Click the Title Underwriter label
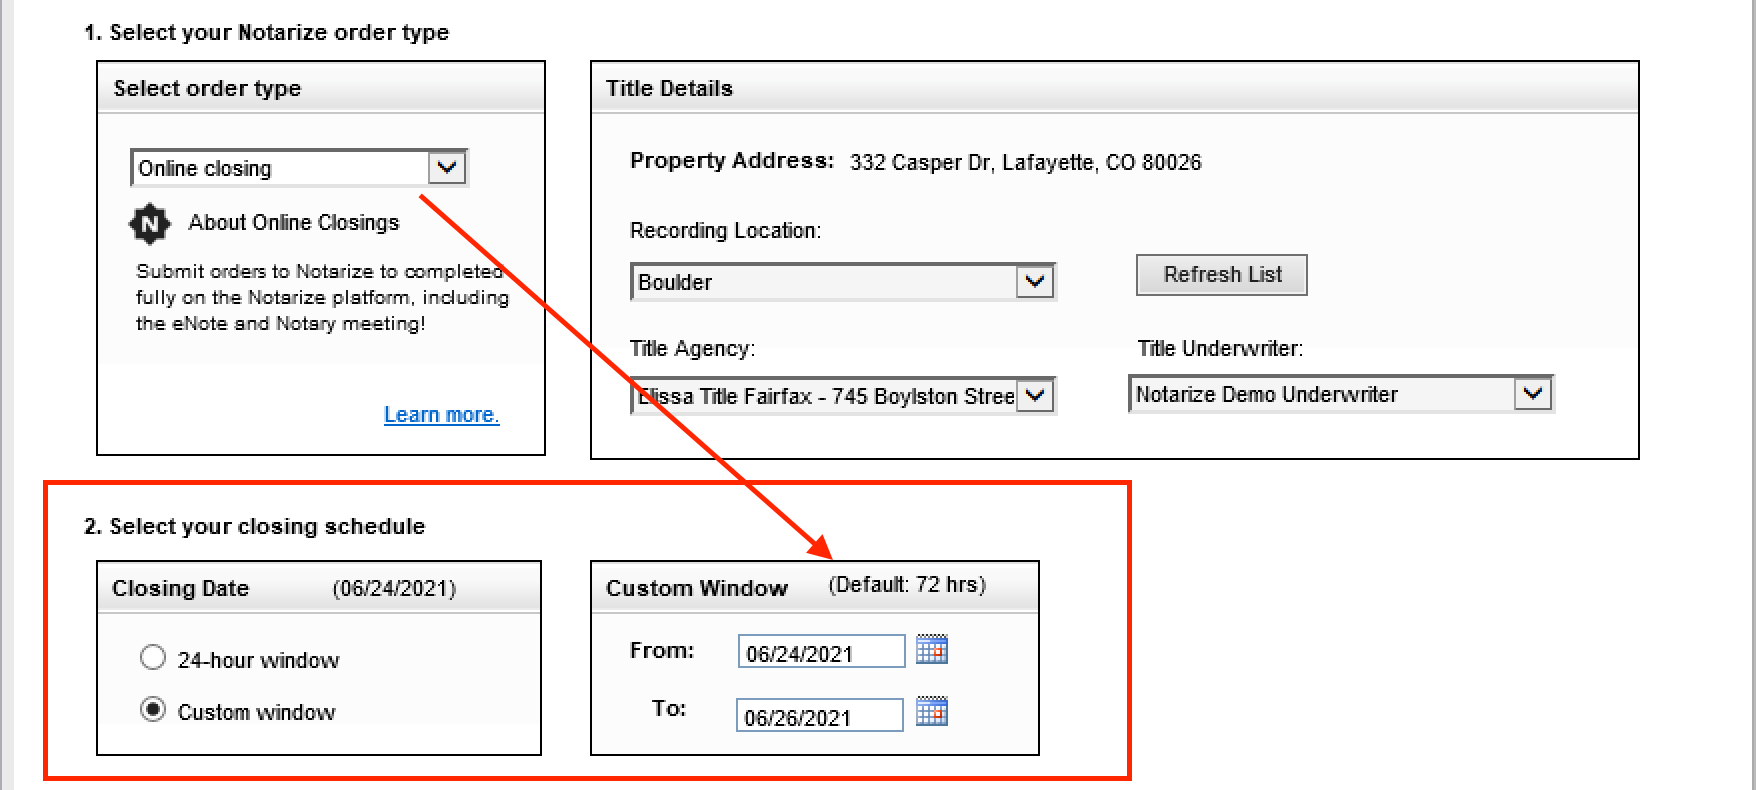Viewport: 1756px width, 790px height. [1220, 349]
